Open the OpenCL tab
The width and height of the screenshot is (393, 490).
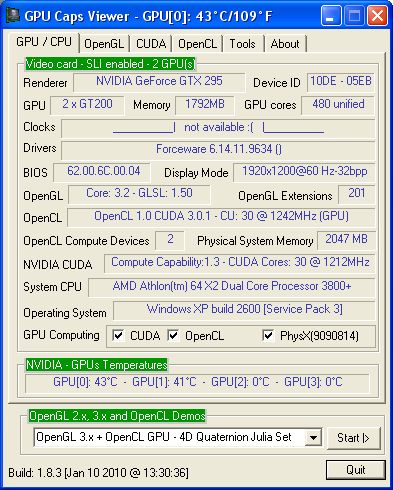pos(197,44)
